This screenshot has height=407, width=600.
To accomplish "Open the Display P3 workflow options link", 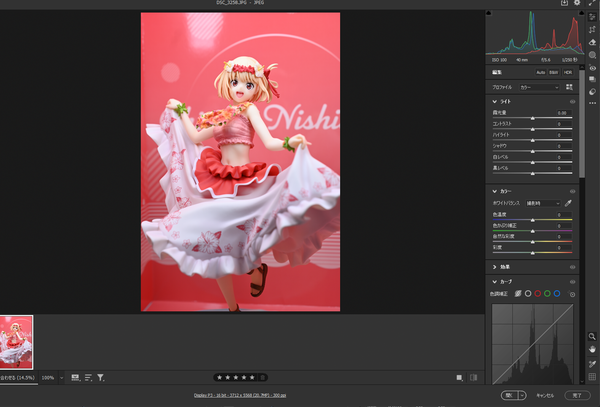I will click(x=240, y=395).
